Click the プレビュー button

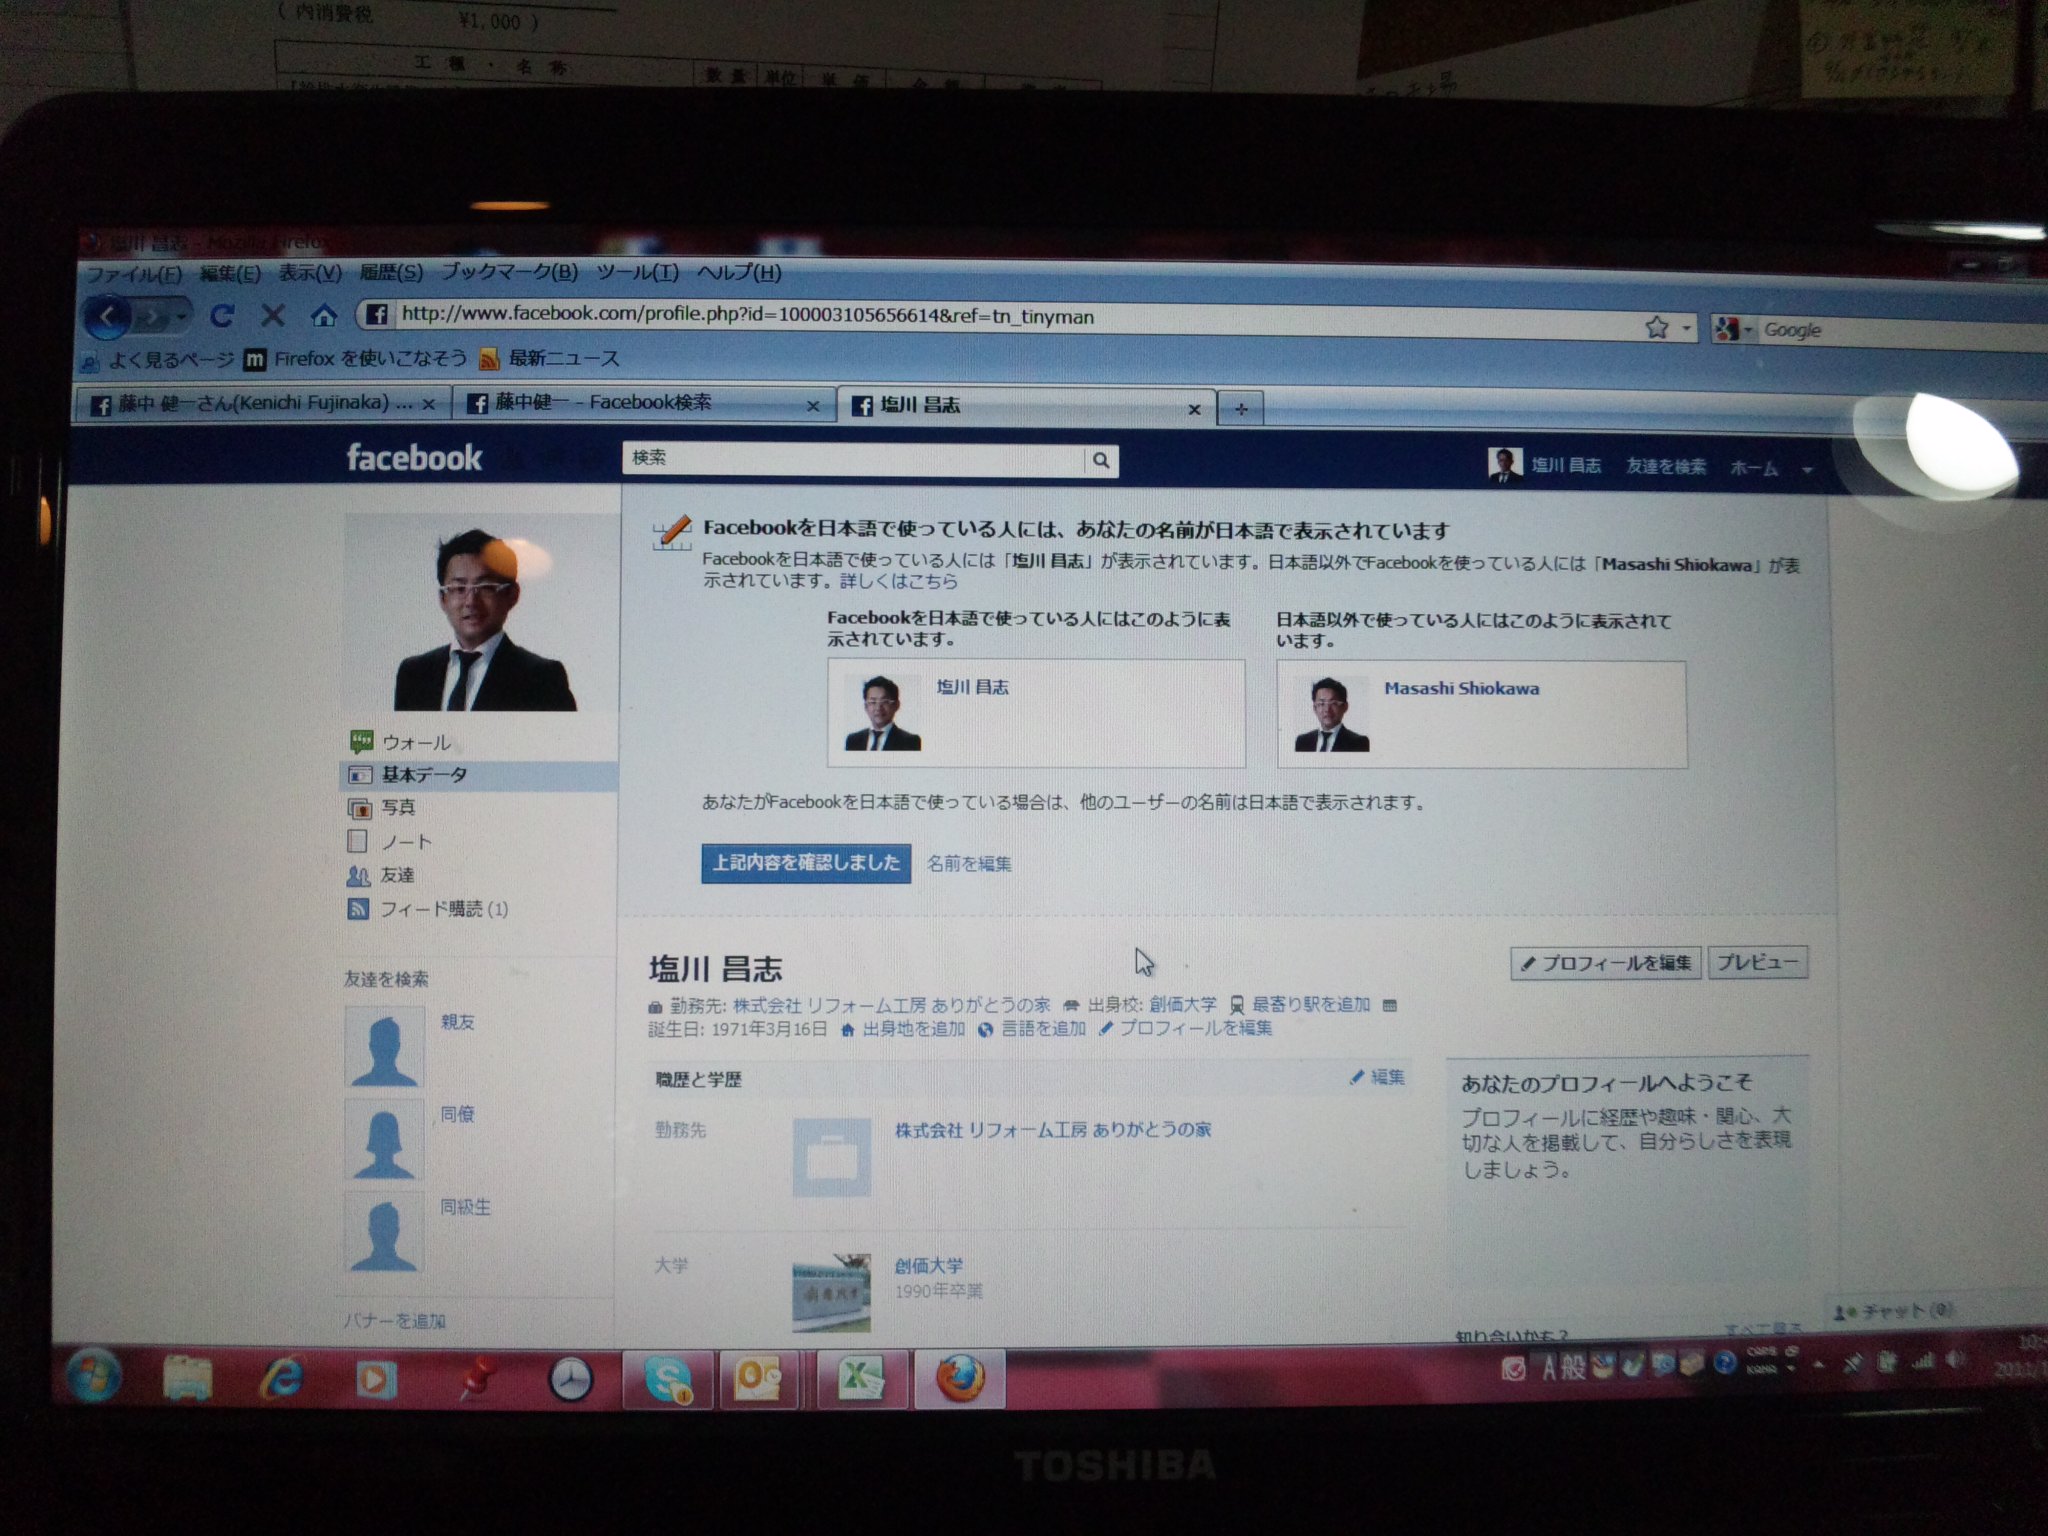click(1757, 963)
